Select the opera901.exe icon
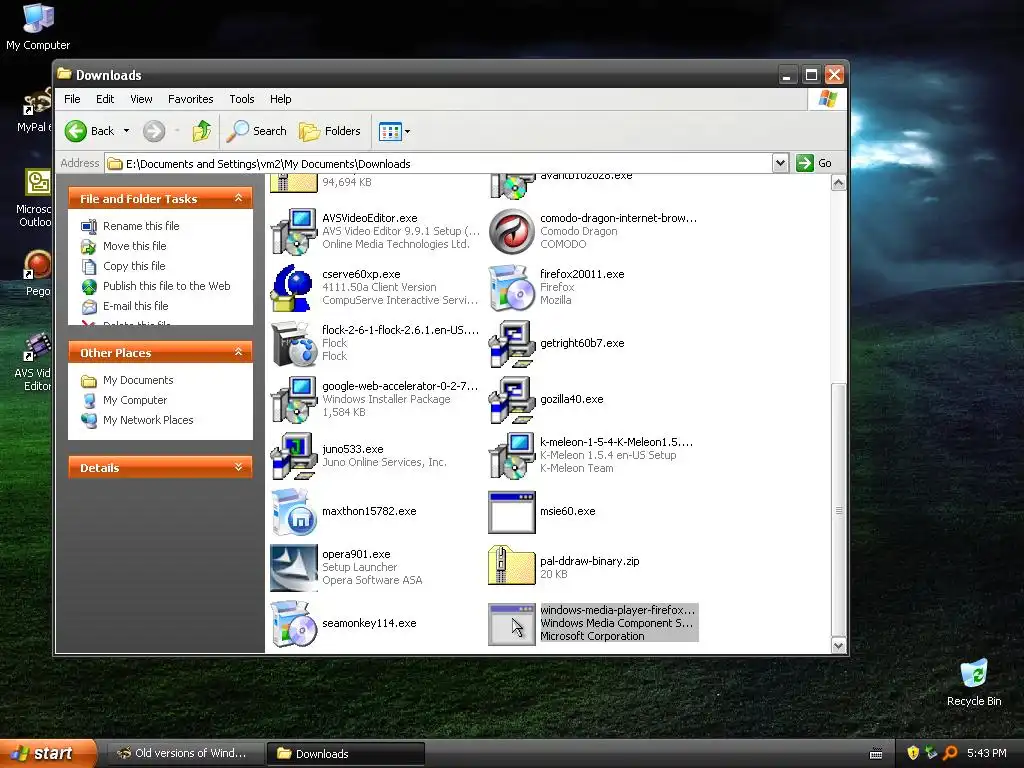1024x768 pixels. point(294,568)
